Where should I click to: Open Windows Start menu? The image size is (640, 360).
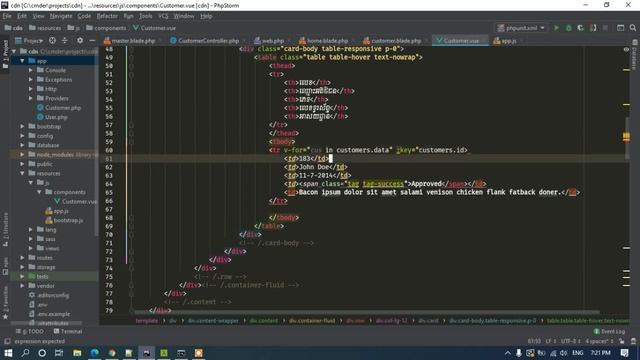tap(8, 353)
